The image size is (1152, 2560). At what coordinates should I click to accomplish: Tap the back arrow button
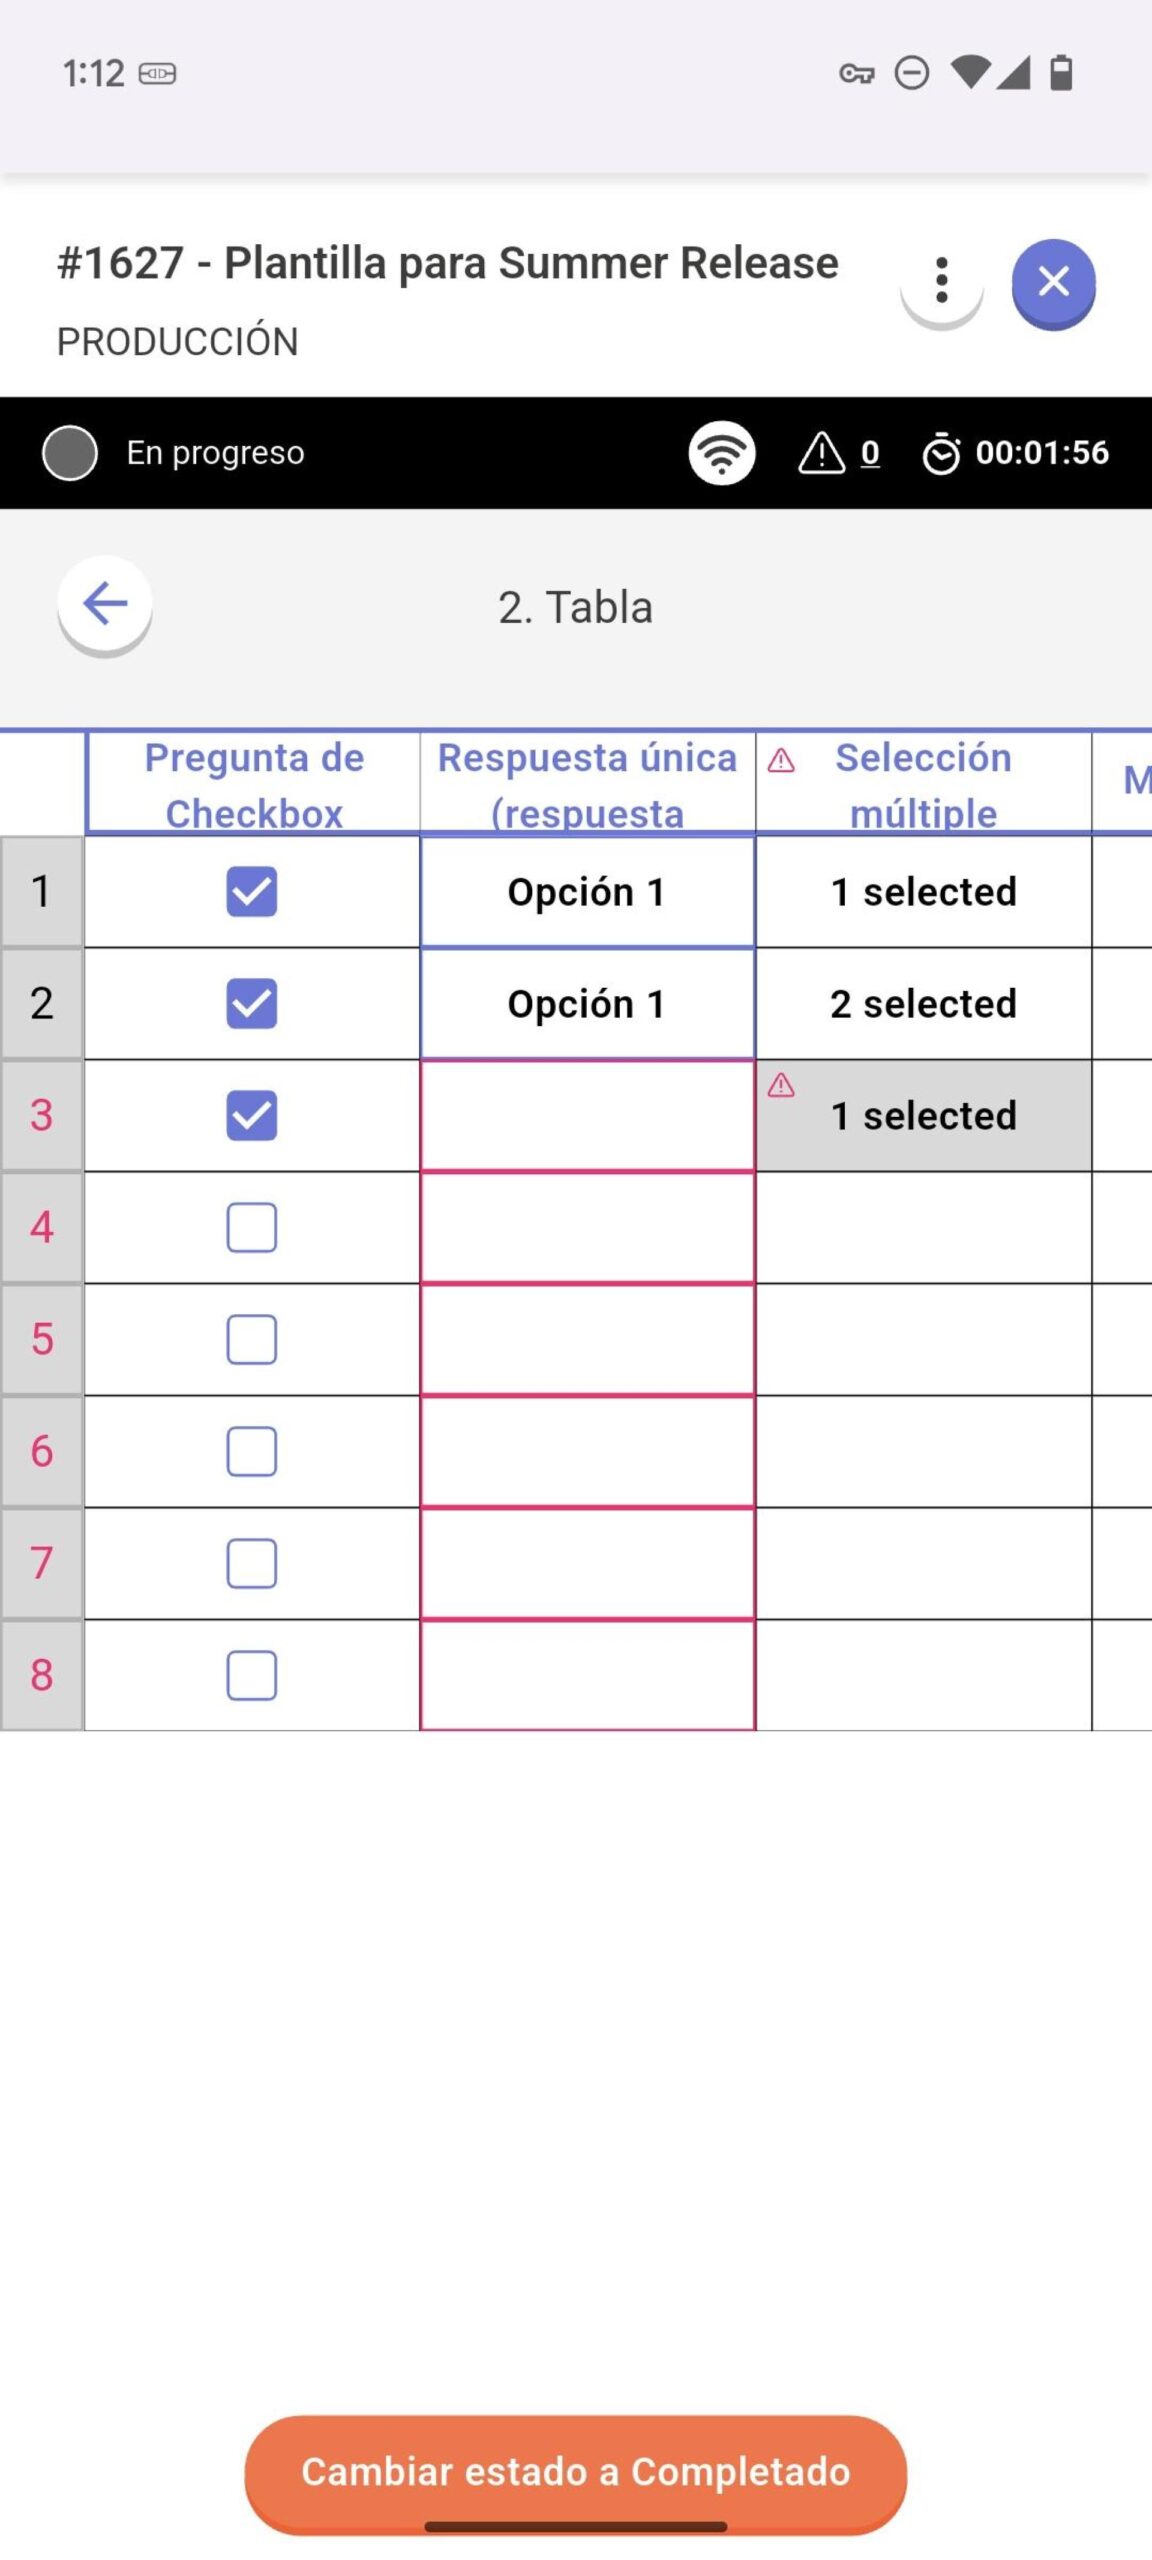pyautogui.click(x=105, y=604)
